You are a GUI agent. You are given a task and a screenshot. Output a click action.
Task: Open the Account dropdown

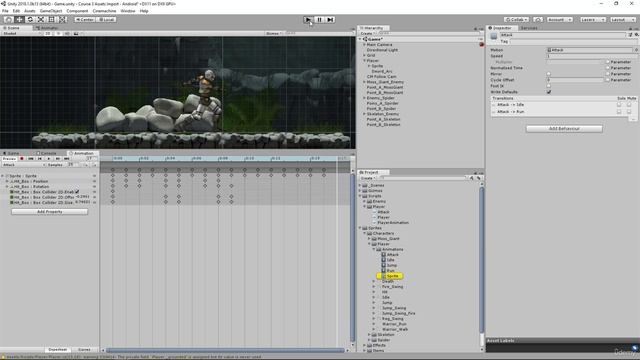559,19
